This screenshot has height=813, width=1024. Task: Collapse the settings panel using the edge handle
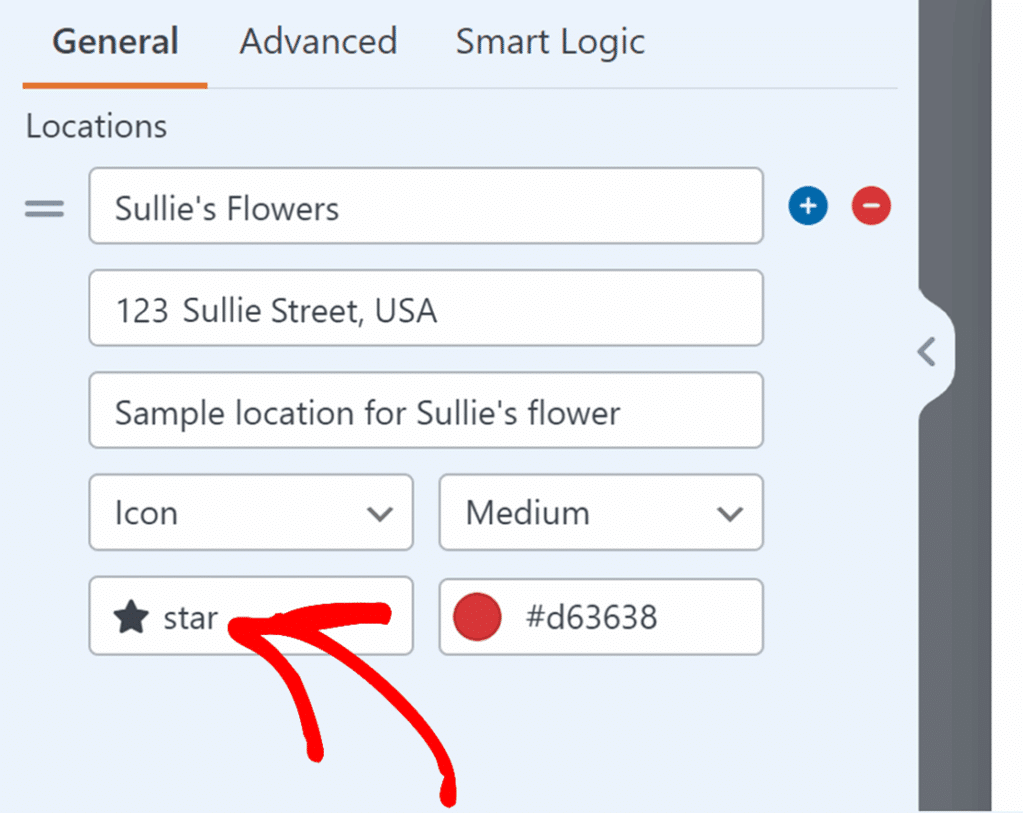pyautogui.click(x=926, y=352)
